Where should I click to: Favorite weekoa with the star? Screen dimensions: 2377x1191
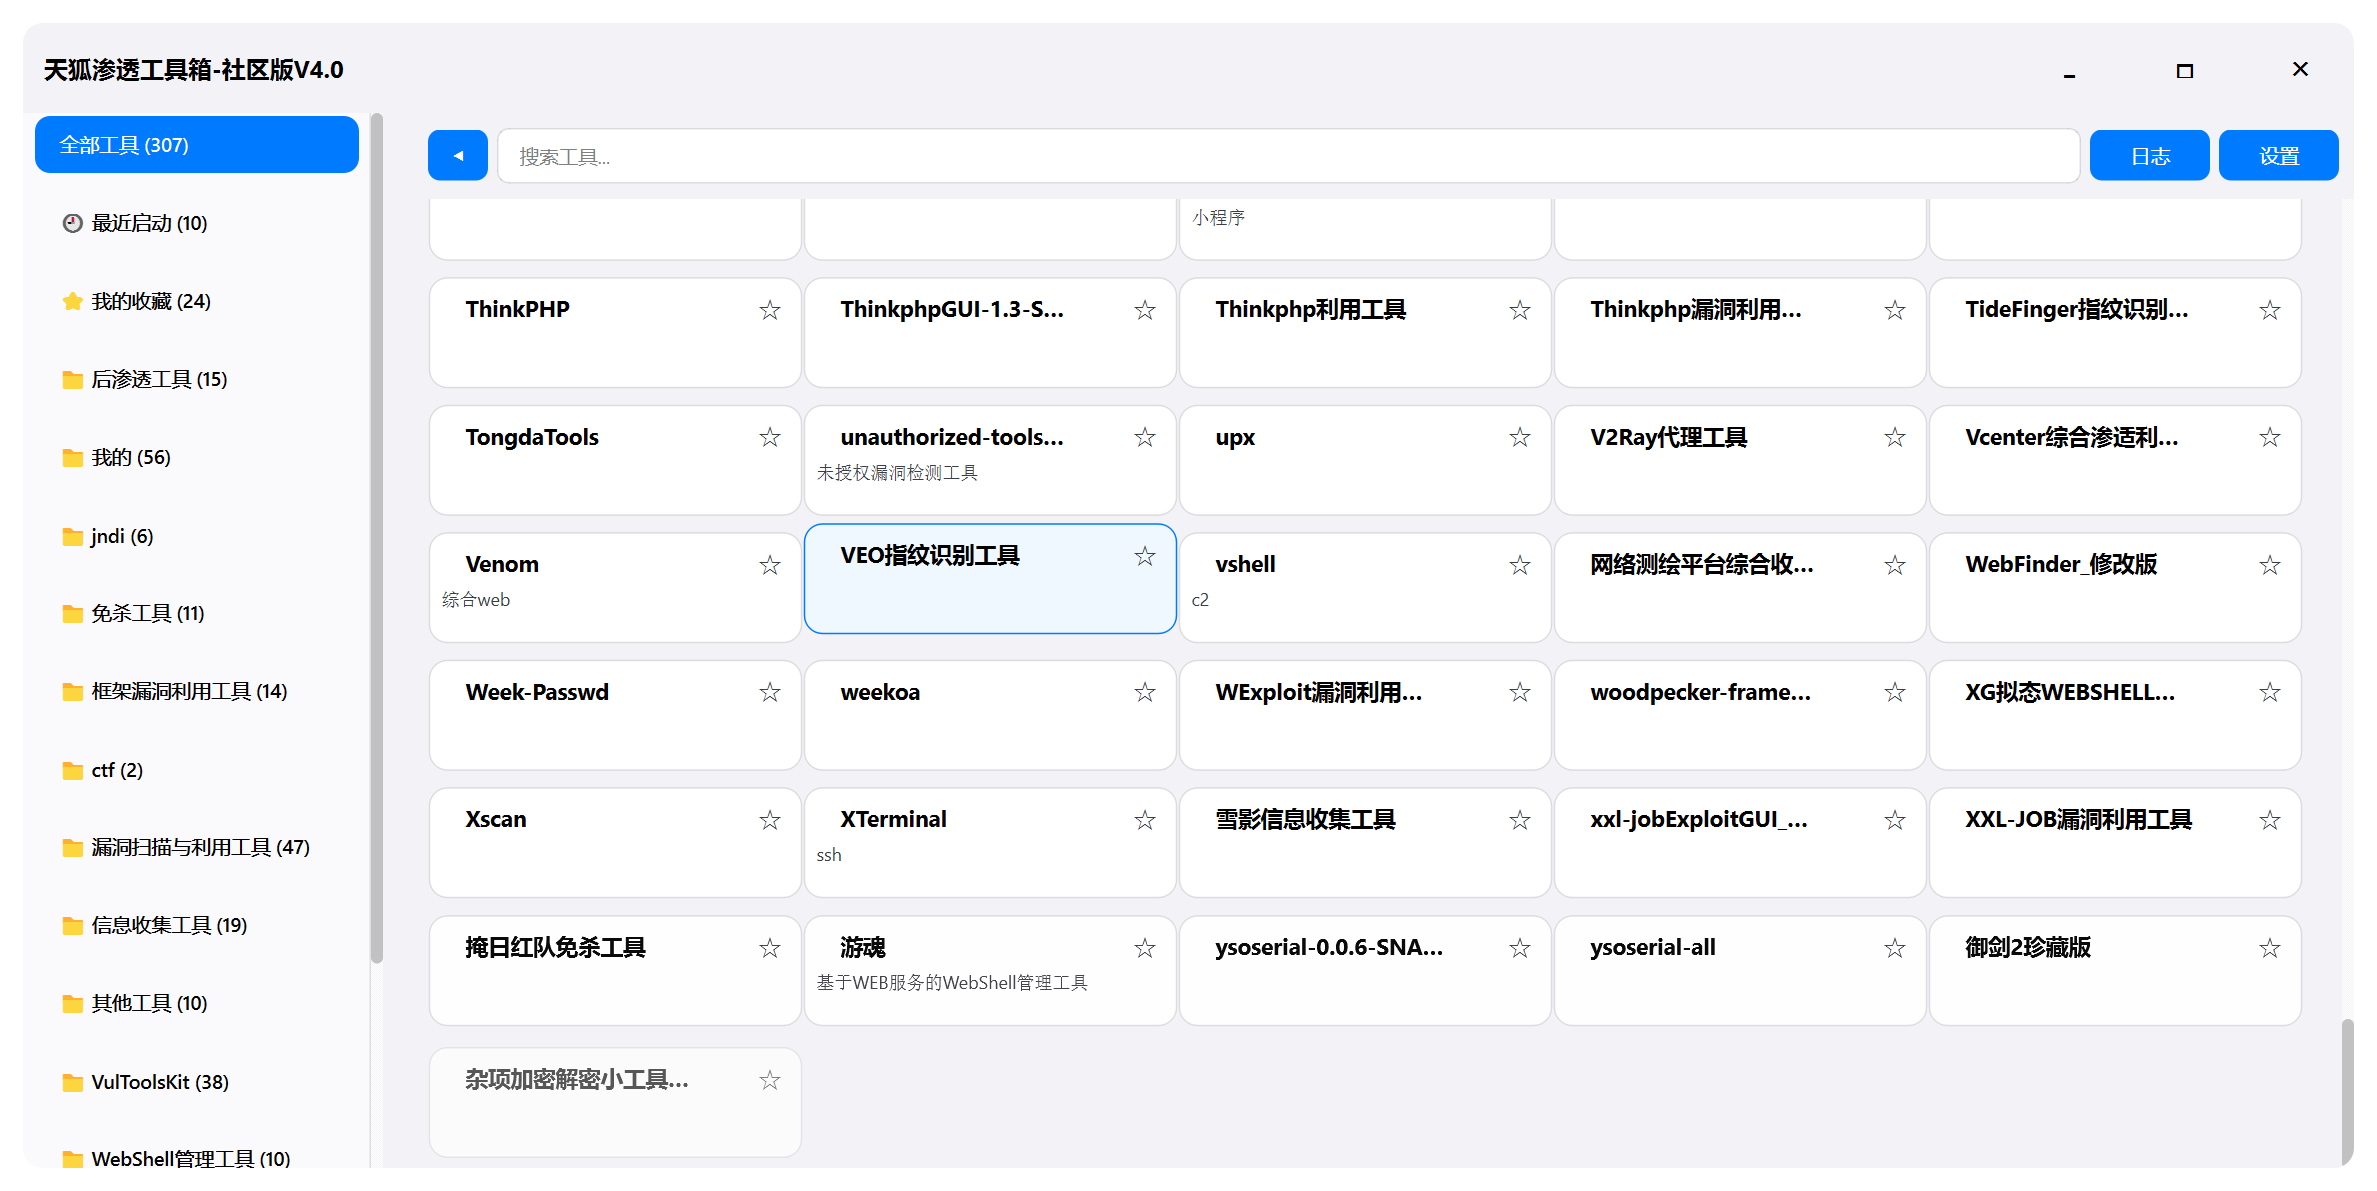click(x=1144, y=692)
